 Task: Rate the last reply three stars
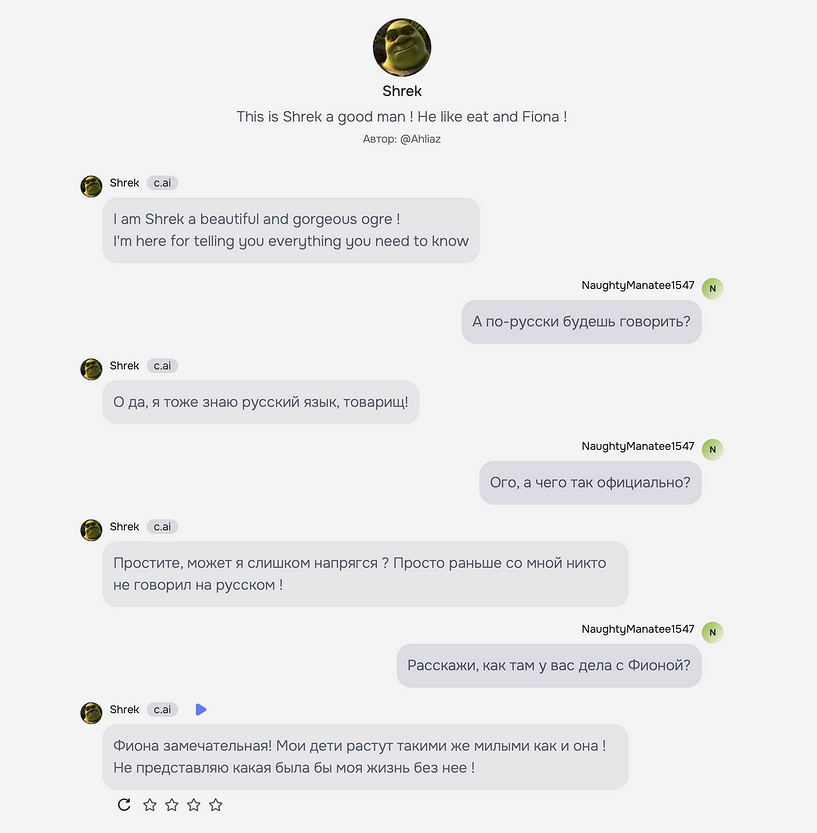(x=194, y=804)
